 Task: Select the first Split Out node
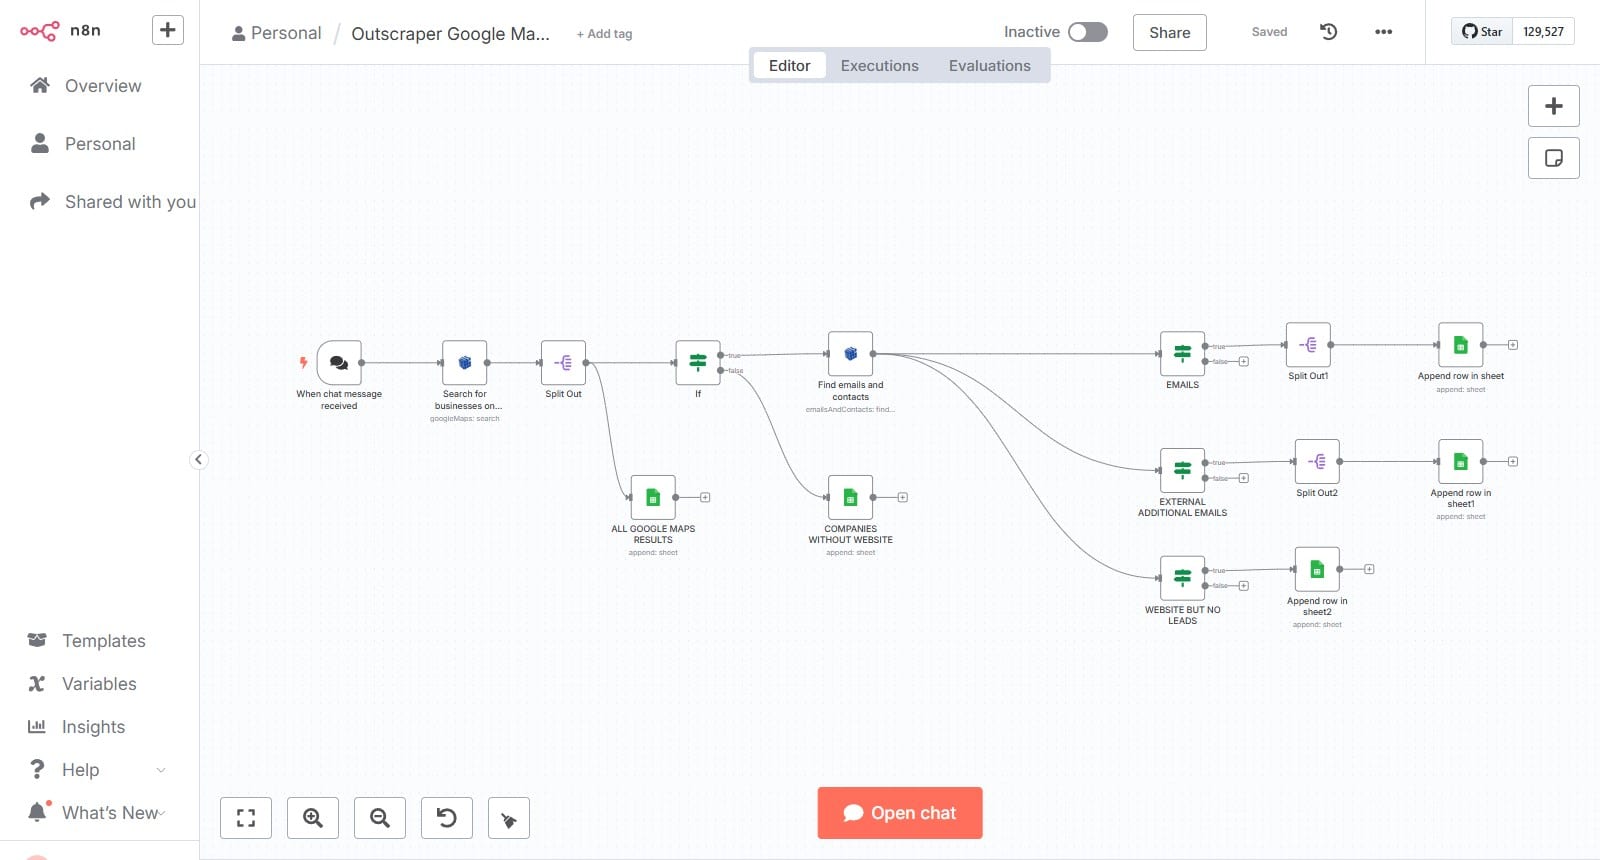tap(563, 363)
